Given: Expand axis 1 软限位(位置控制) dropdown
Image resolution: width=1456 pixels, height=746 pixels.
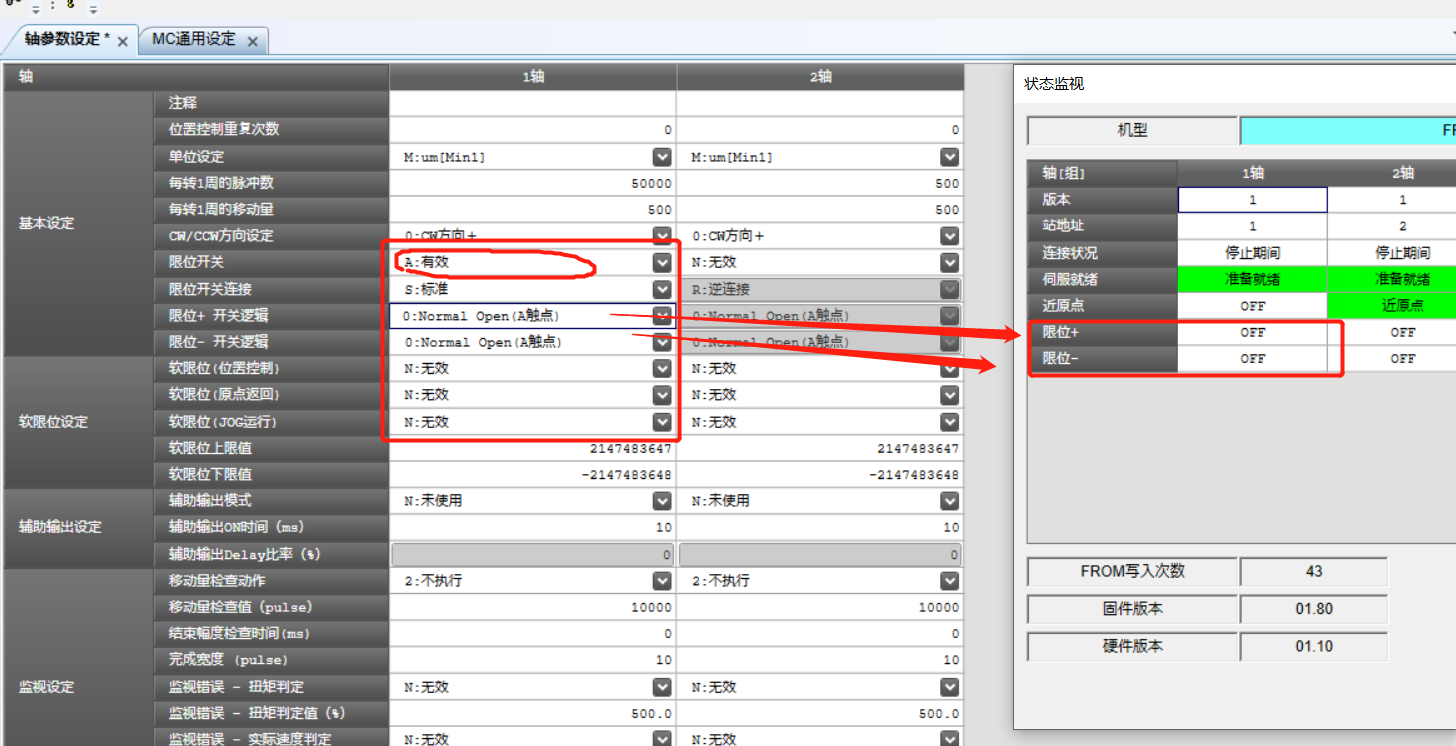Looking at the screenshot, I should click(661, 369).
